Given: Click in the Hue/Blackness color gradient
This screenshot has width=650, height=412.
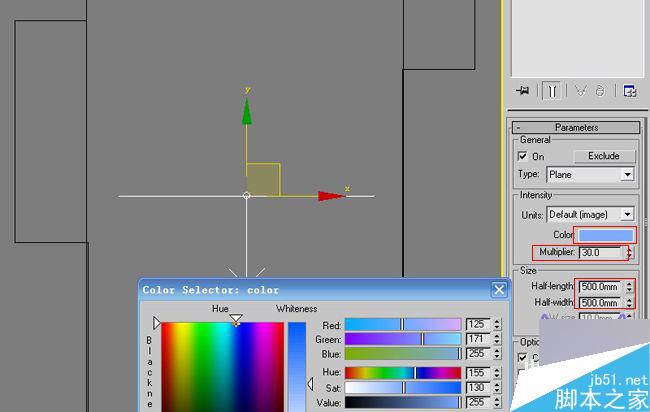Looking at the screenshot, I should [223, 367].
